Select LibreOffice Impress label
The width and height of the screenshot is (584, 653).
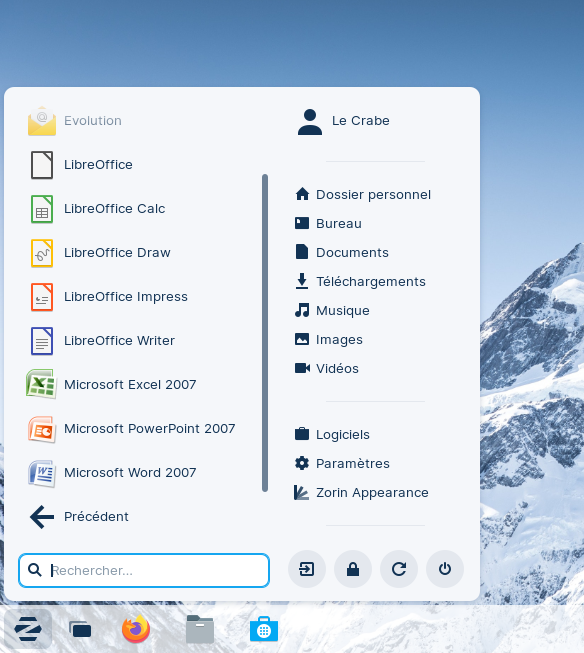coord(126,297)
